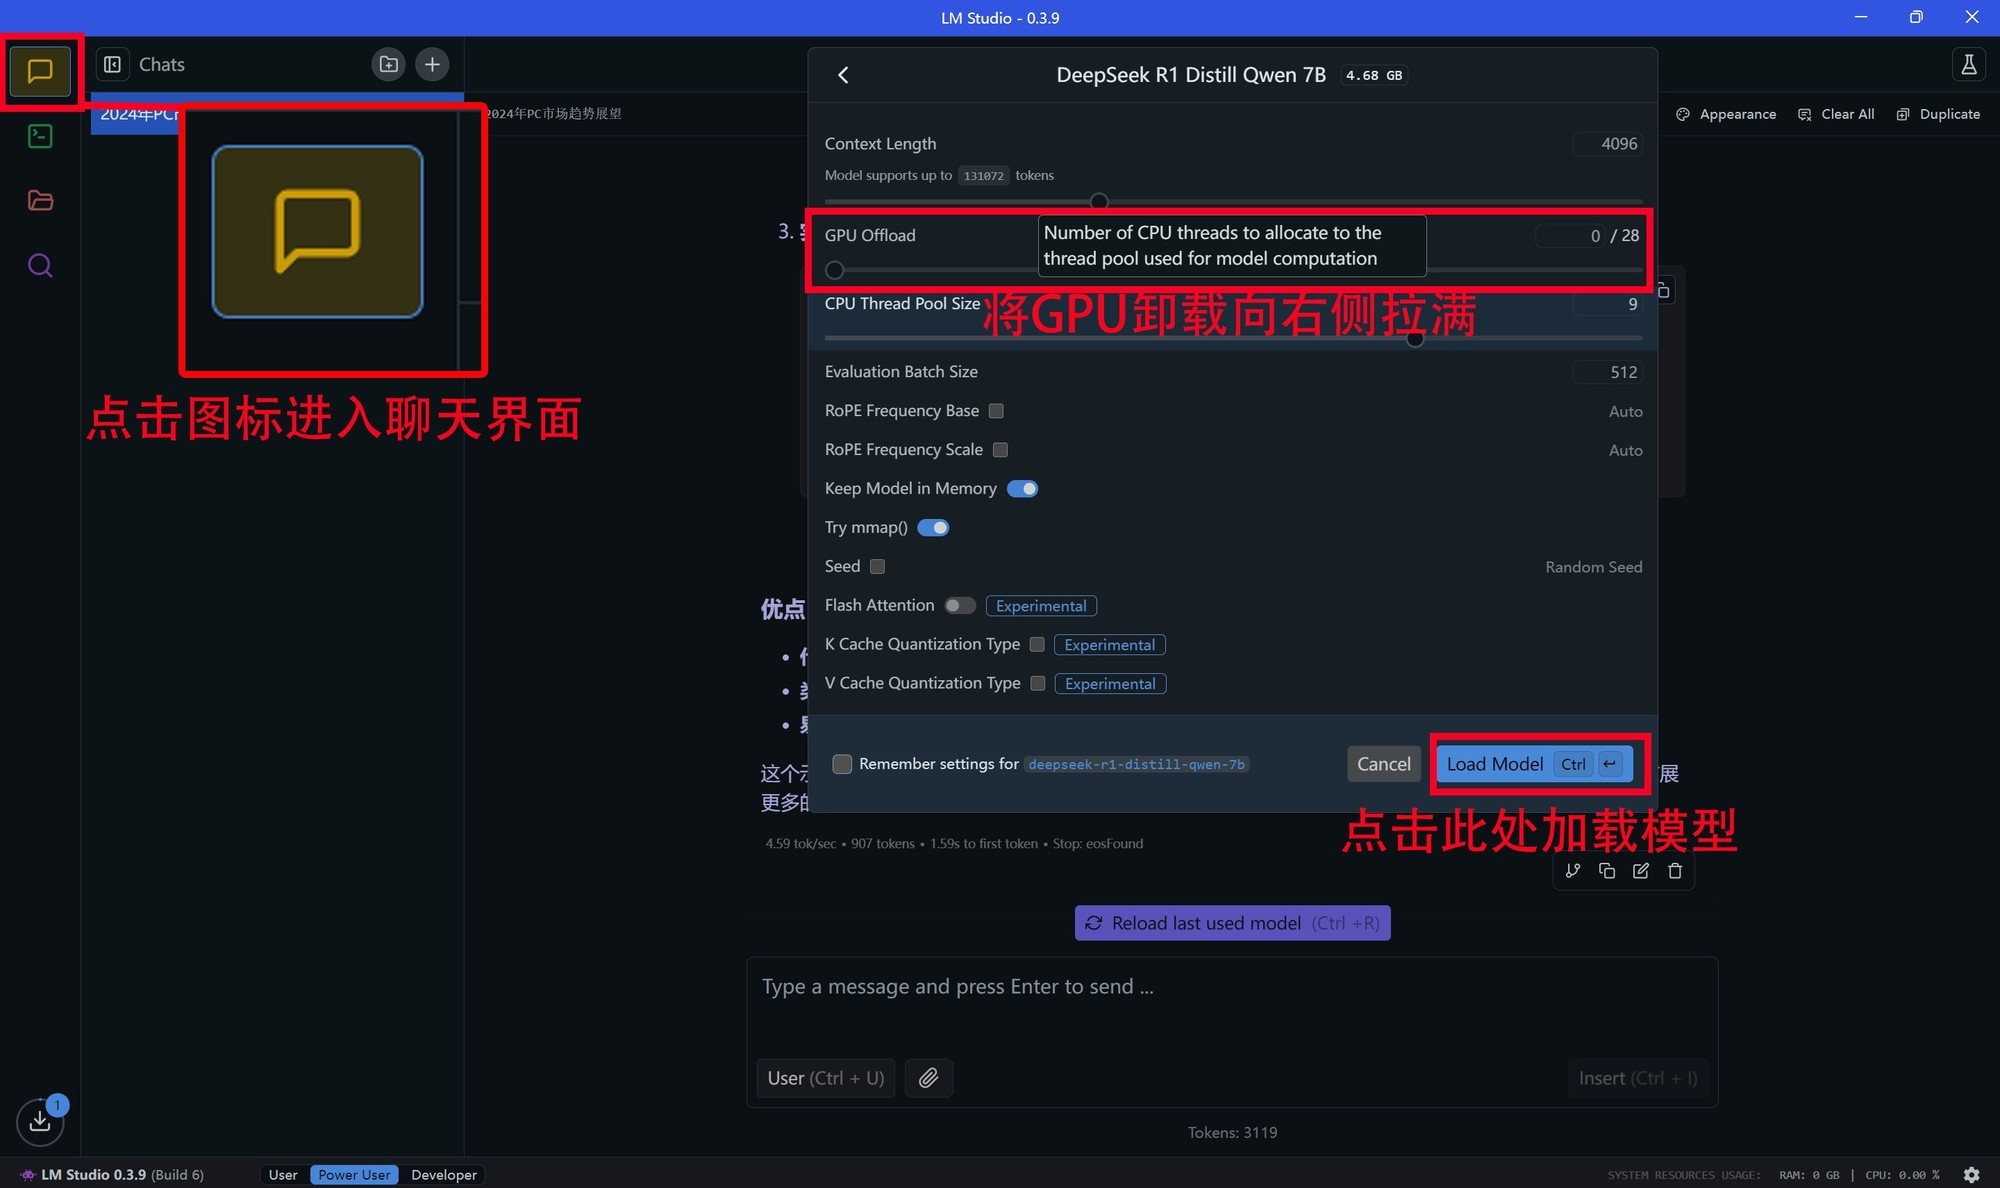
Task: Copy the message with copy icon
Action: (1607, 871)
